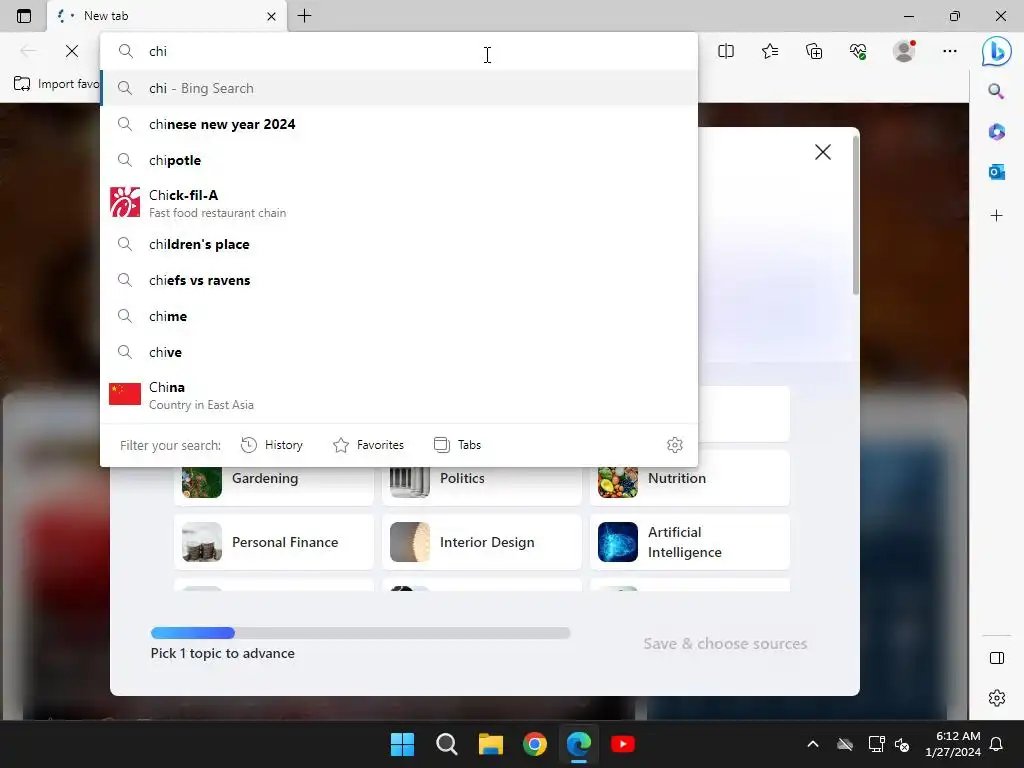
Task: Open the Collections icon in toolbar
Action: point(814,51)
